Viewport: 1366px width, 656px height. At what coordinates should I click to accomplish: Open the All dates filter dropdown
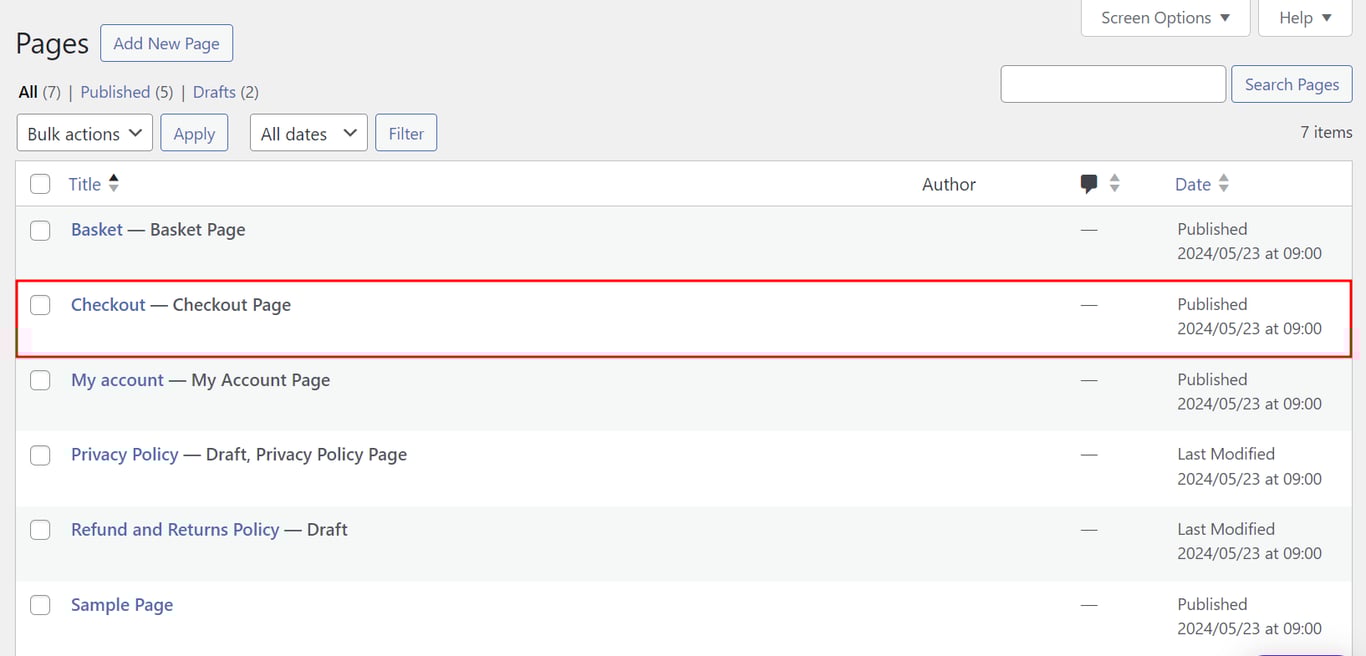(308, 132)
